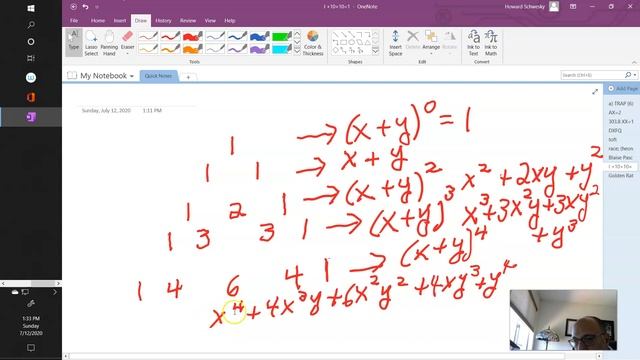The width and height of the screenshot is (640, 360).
Task: Convert with Ink to Text
Action: pyautogui.click(x=473, y=42)
